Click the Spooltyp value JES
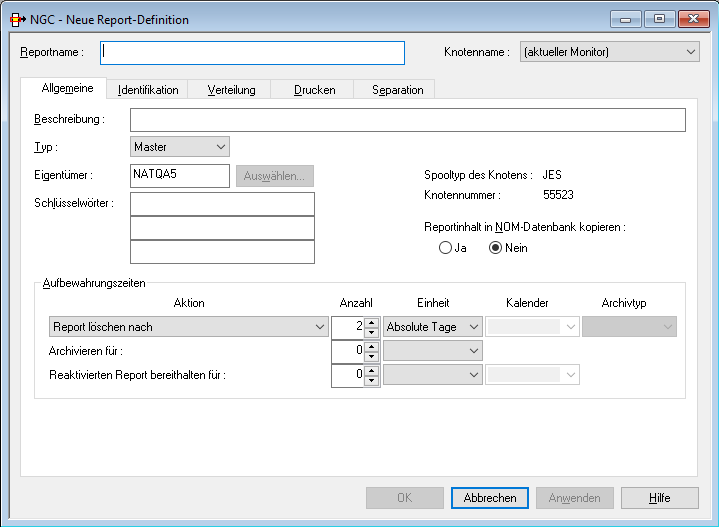 click(552, 175)
